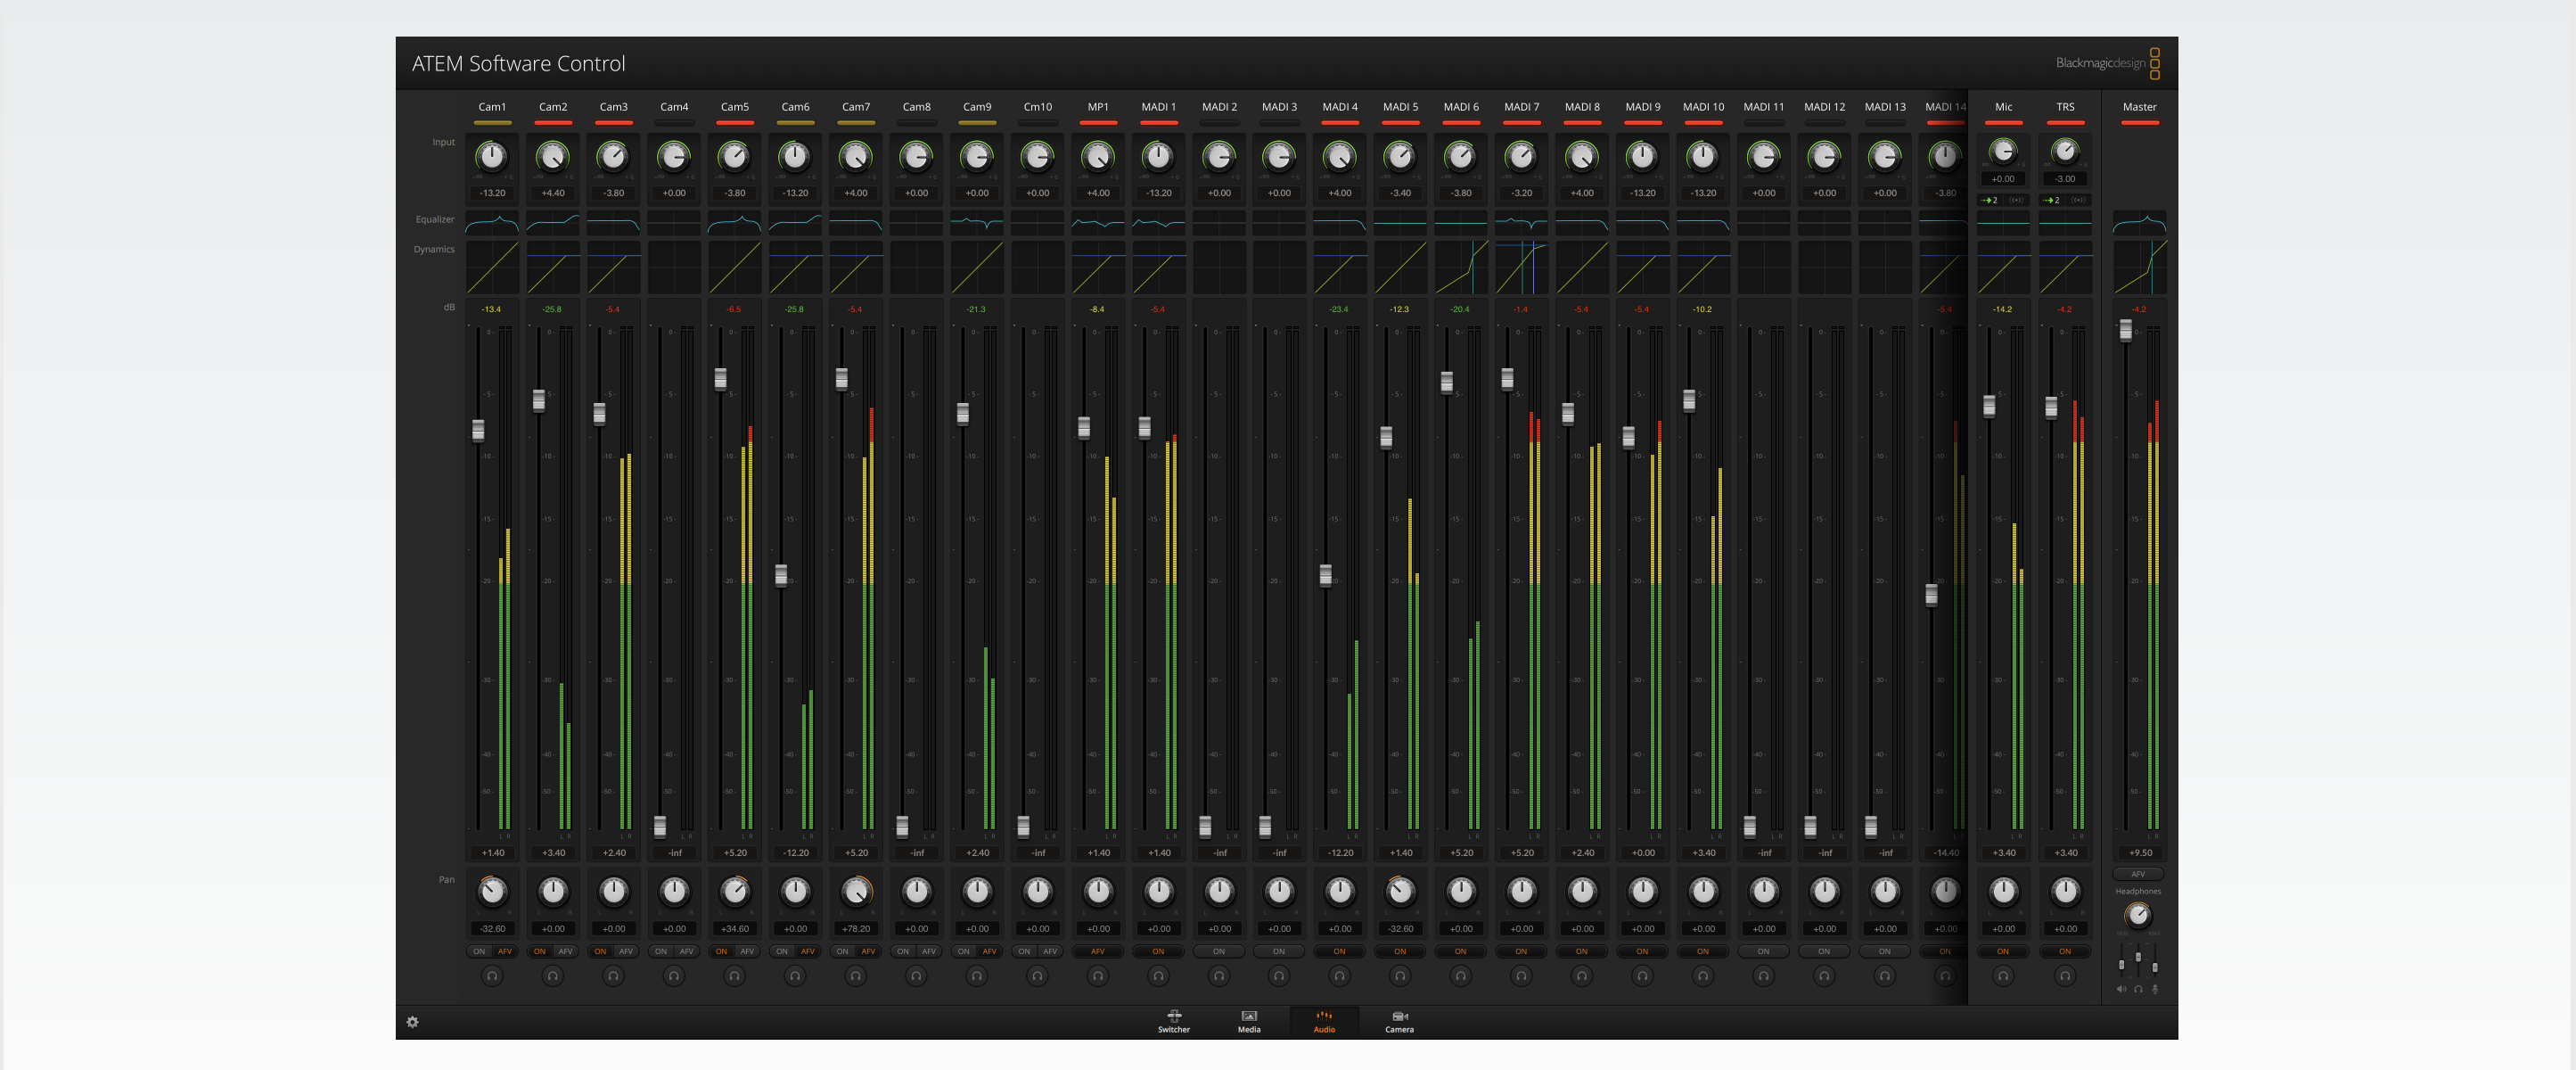This screenshot has height=1070, width=2576.
Task: Click the Cam8 fader handle
Action: [x=902, y=826]
